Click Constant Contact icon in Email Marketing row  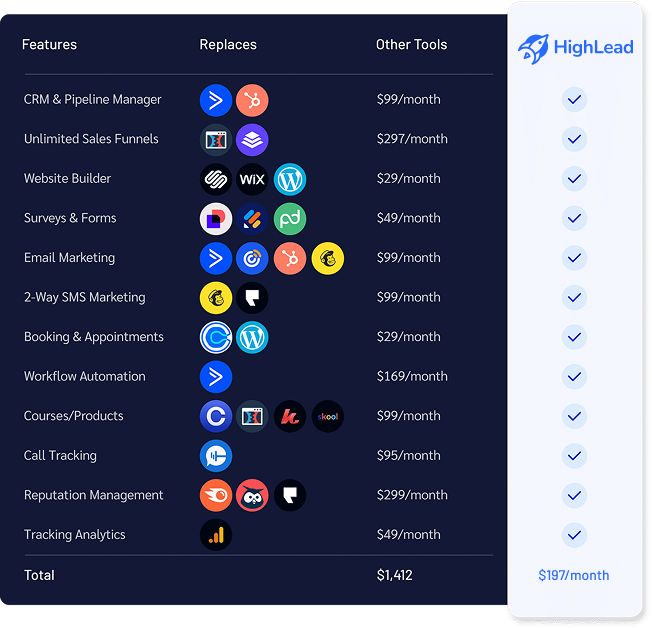pyautogui.click(x=252, y=258)
